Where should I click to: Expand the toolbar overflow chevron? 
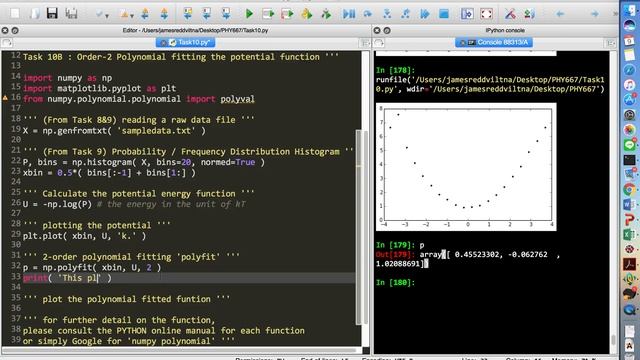615,14
